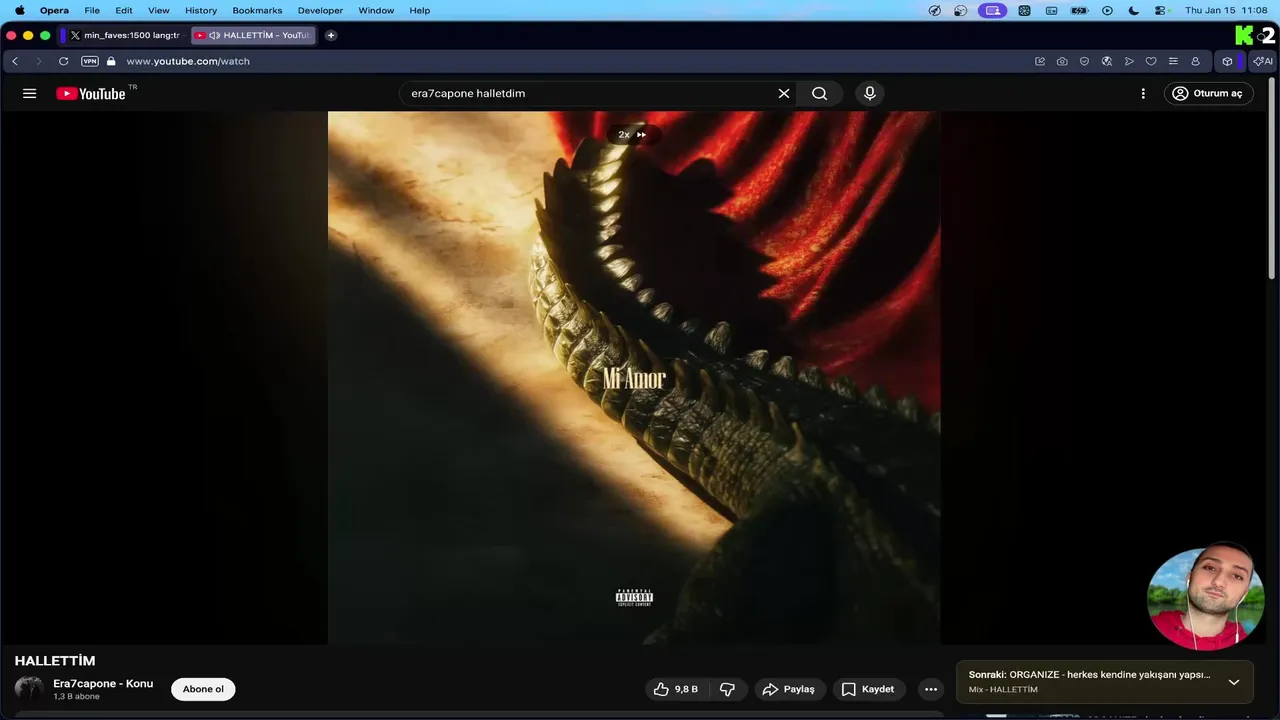This screenshot has height=720, width=1280.
Task: Open the YouTube hamburger guide menu
Action: tap(29, 93)
